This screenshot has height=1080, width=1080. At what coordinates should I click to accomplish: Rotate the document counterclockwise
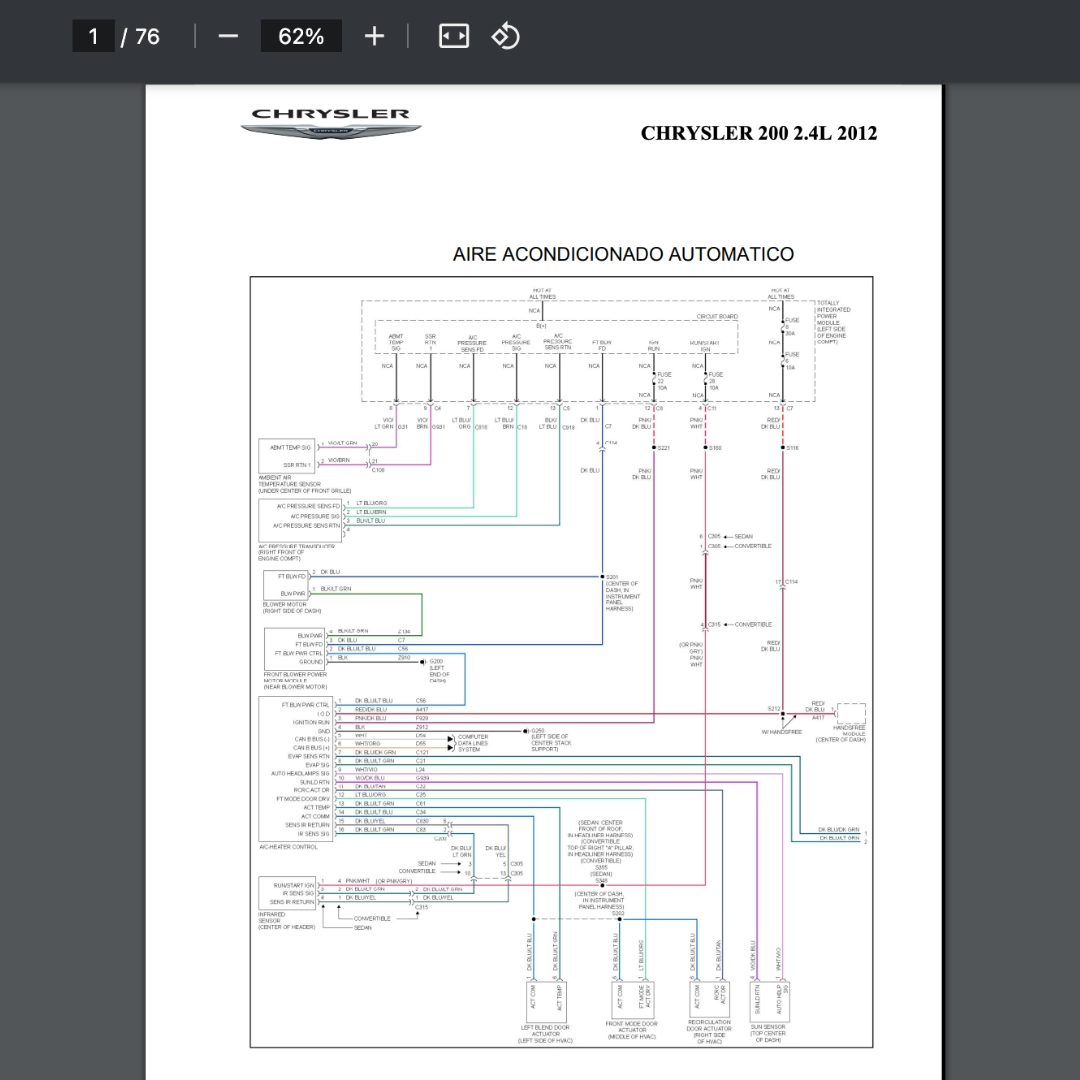pyautogui.click(x=506, y=36)
